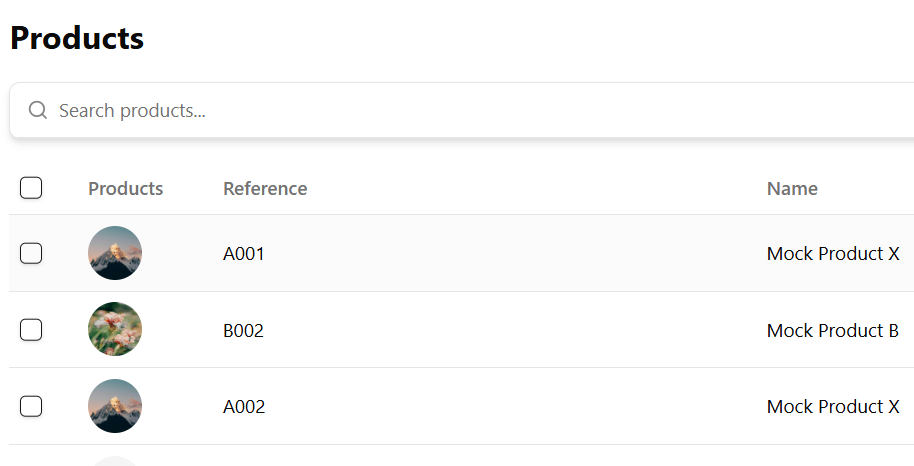Click Mock Product X in row A001

click(x=833, y=254)
